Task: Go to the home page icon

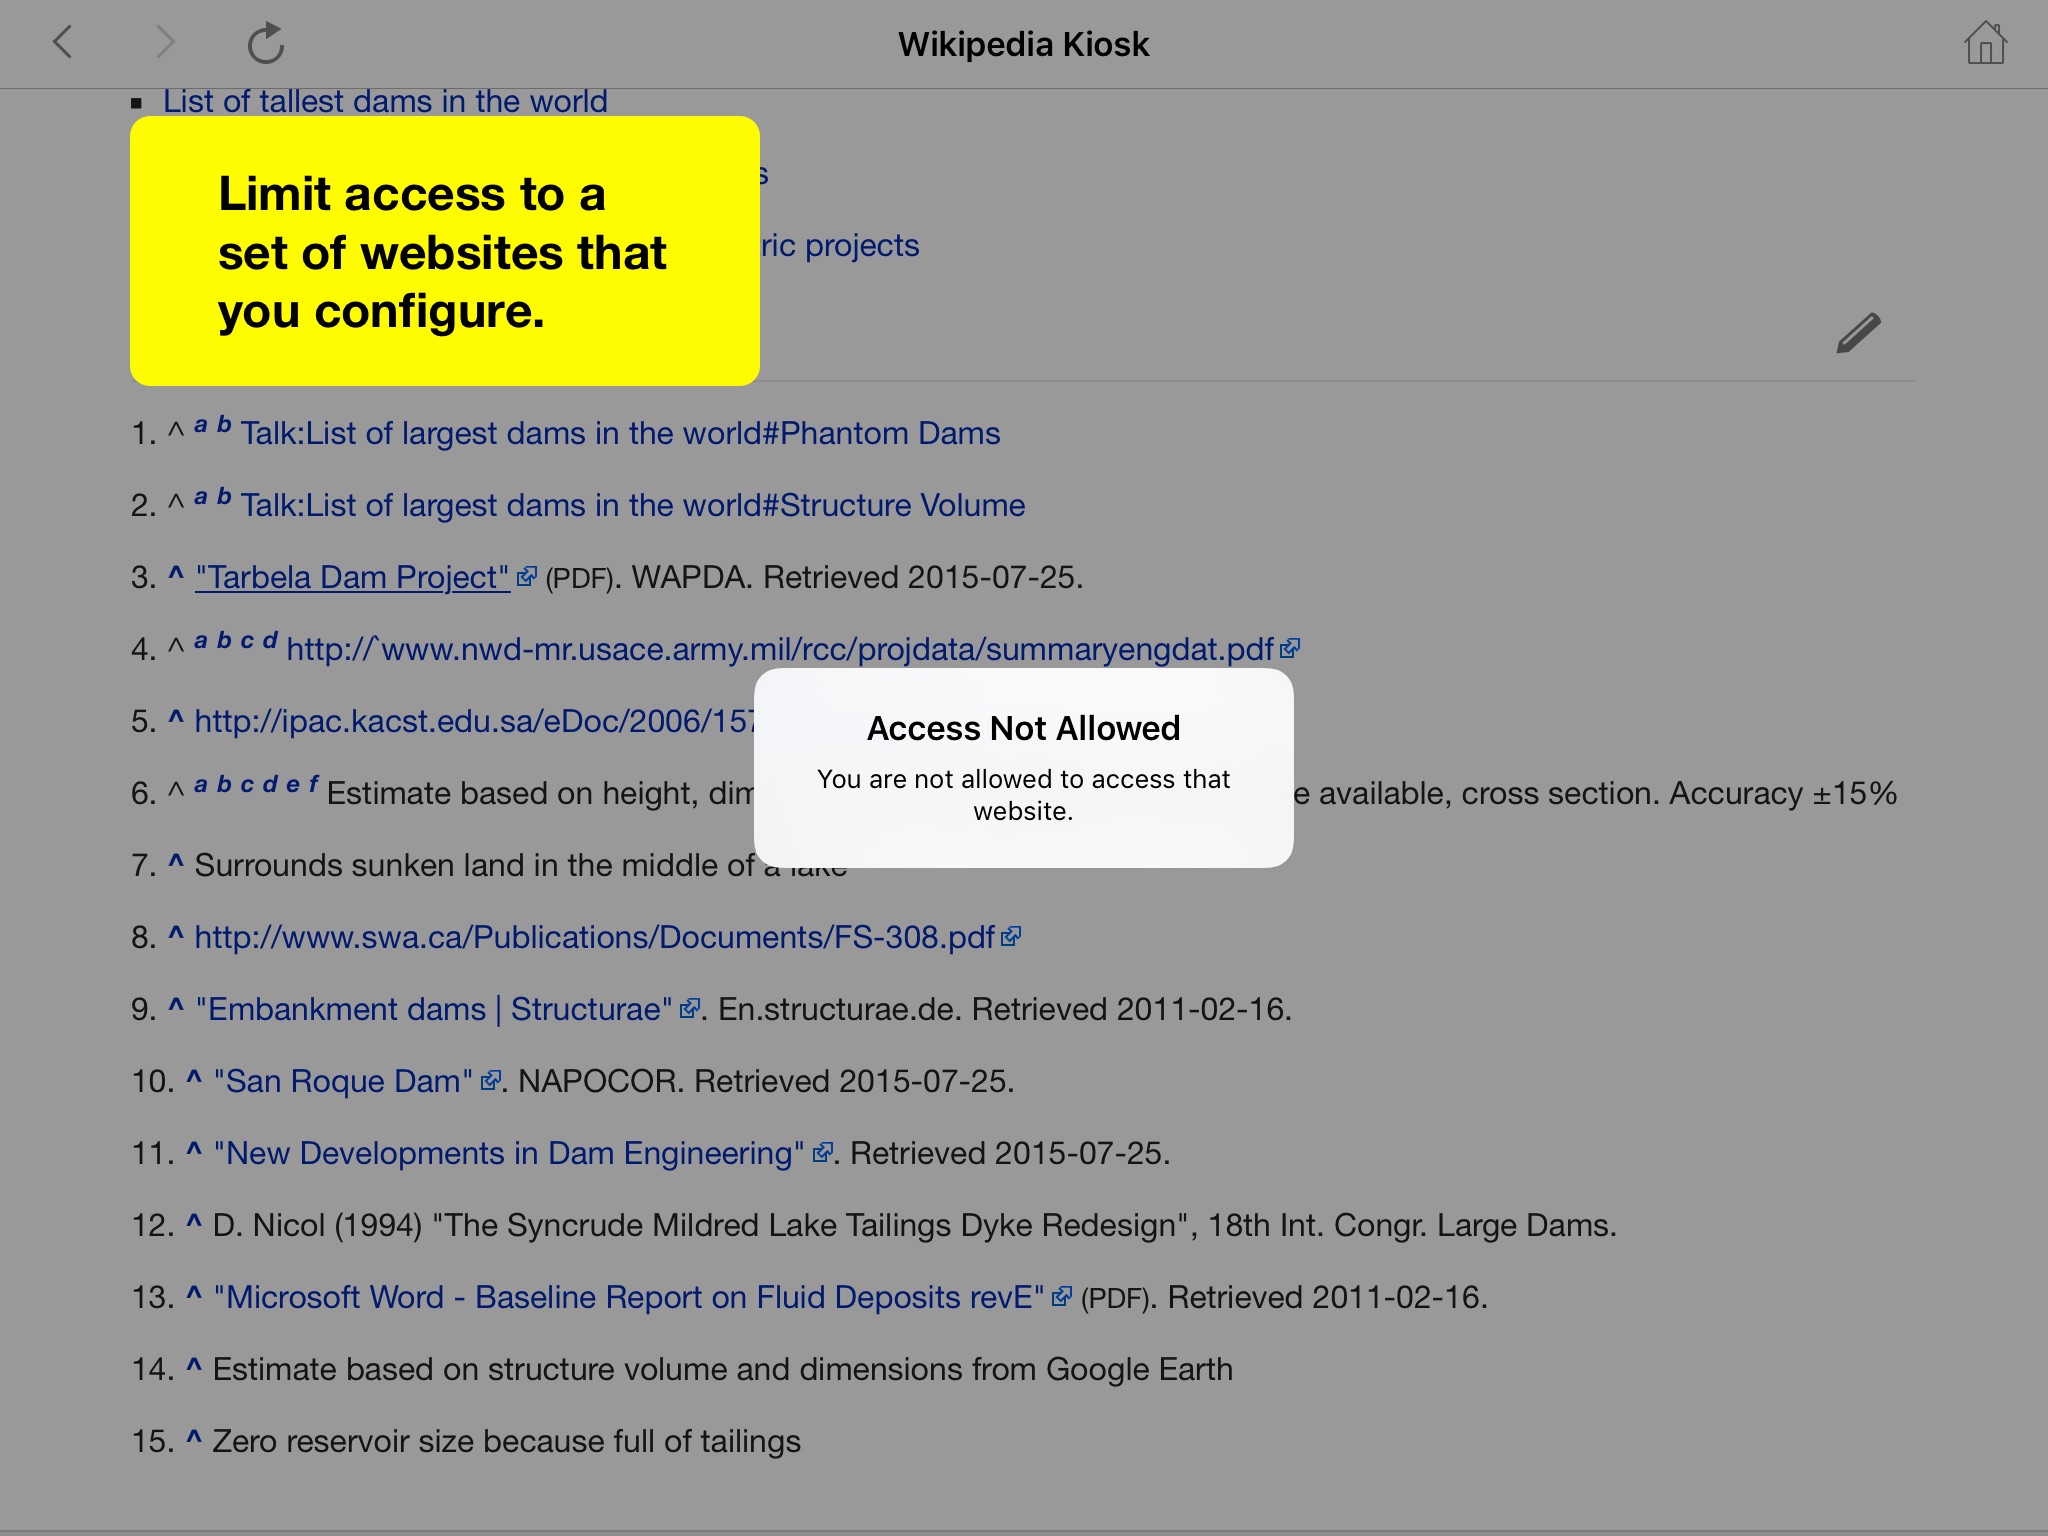Action: point(1985,43)
